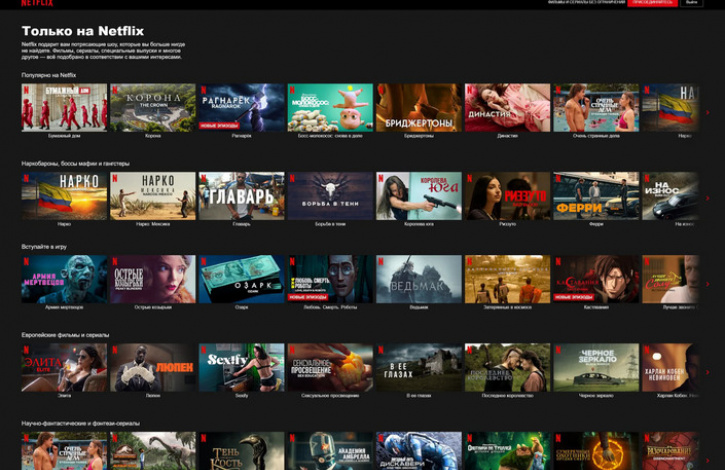725x470 pixels.
Task: Open the В ее глазах house thumbnail
Action: pyautogui.click(x=419, y=368)
